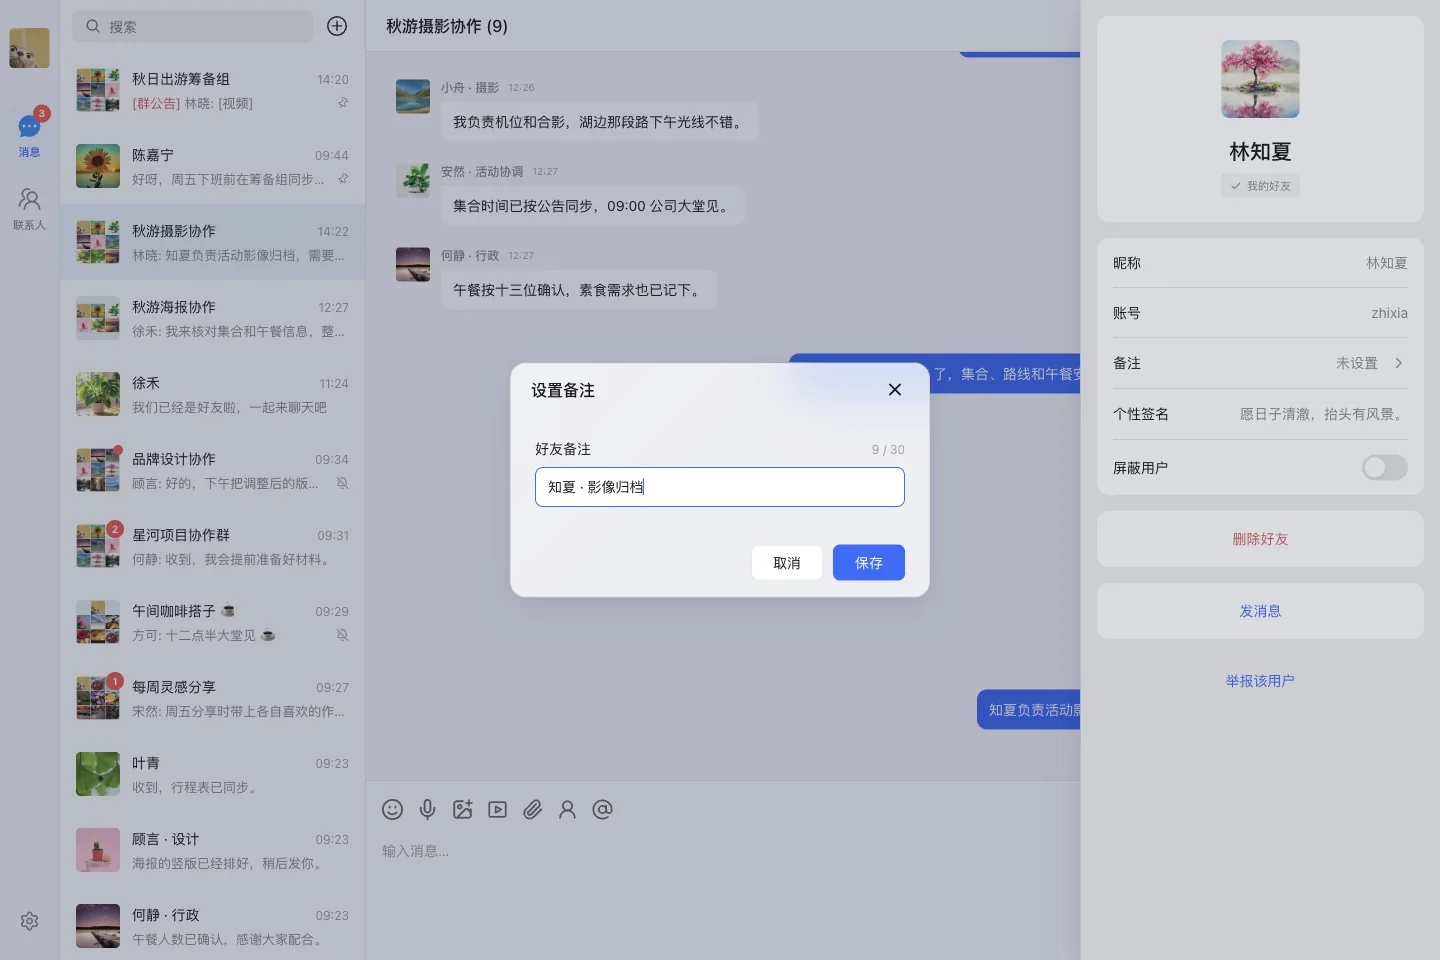The image size is (1440, 960).
Task: Click the search box
Action: click(x=192, y=26)
